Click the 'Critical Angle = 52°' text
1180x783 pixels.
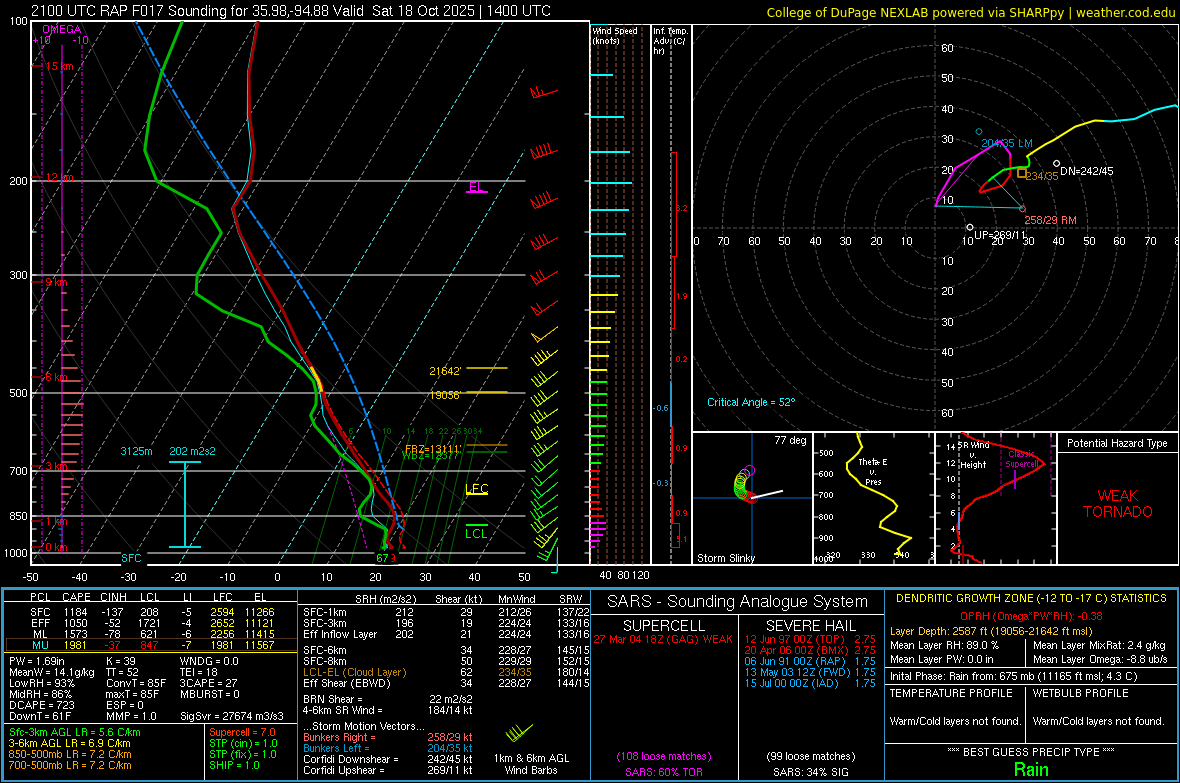pyautogui.click(x=751, y=402)
